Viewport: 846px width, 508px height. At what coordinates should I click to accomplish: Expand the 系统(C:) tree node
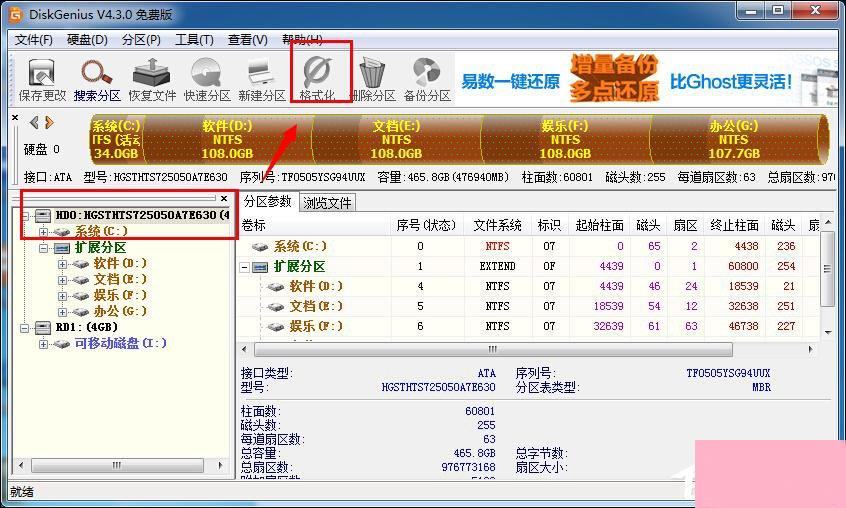[x=44, y=232]
